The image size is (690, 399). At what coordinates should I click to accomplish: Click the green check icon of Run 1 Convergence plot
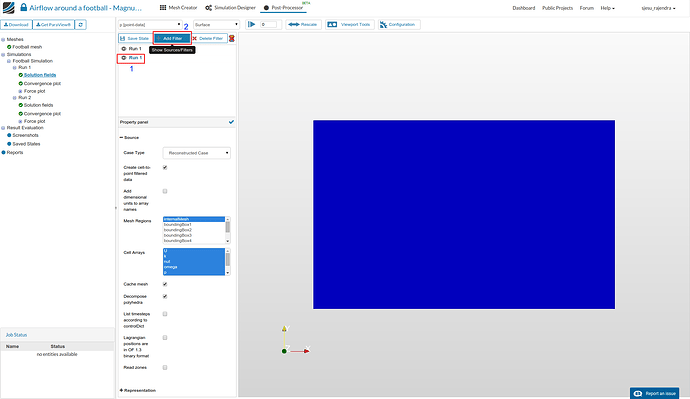pos(21,83)
